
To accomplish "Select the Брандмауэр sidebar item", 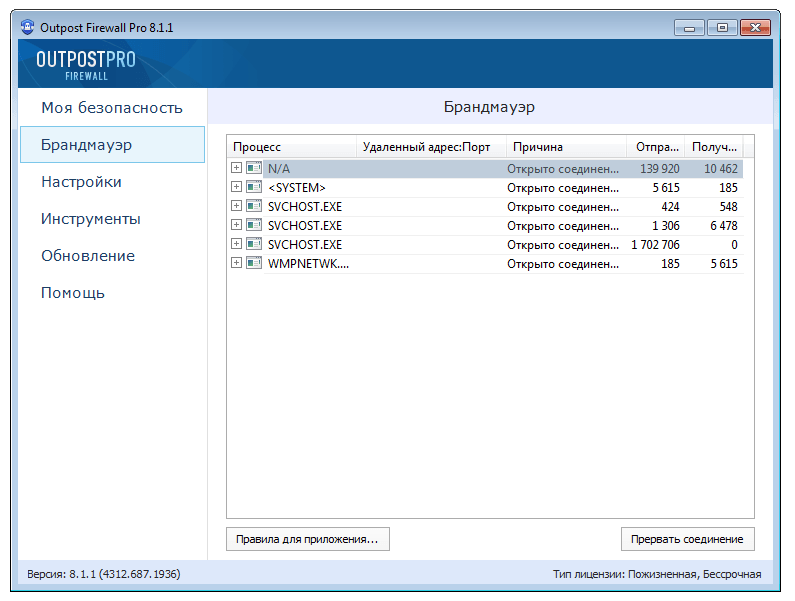I will (x=112, y=145).
